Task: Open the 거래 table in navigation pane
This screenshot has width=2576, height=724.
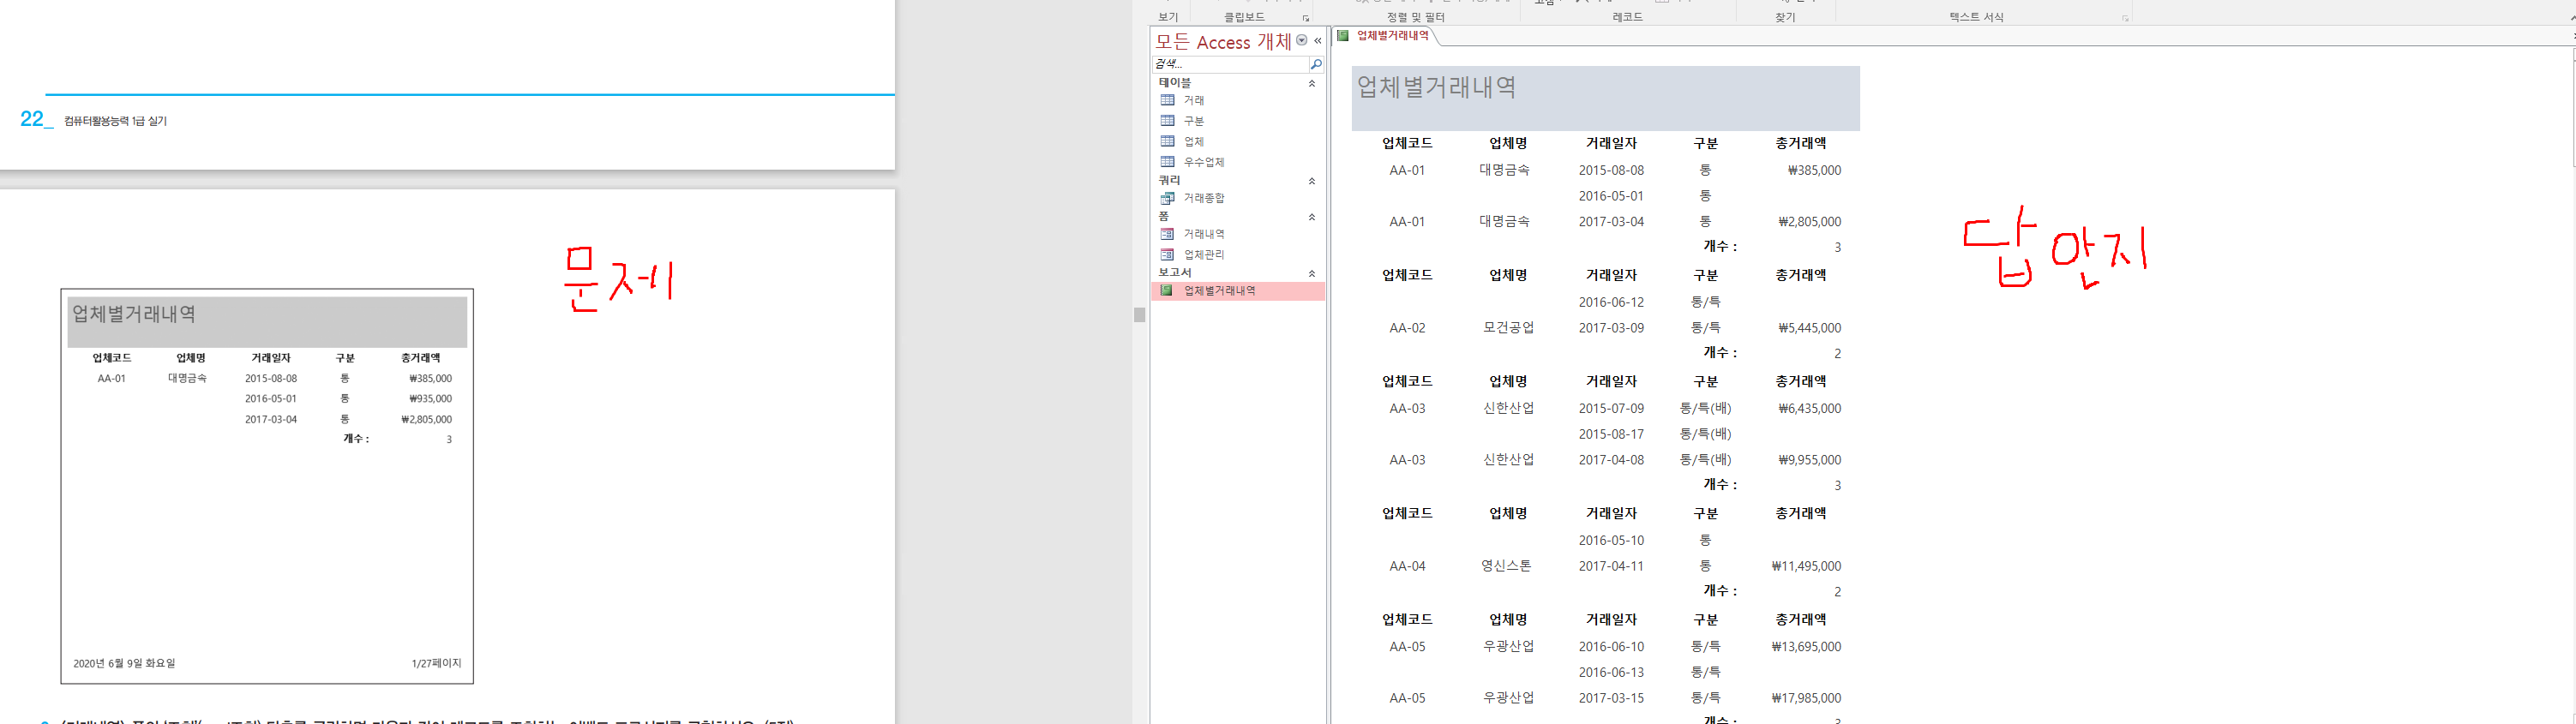Action: 1193,100
